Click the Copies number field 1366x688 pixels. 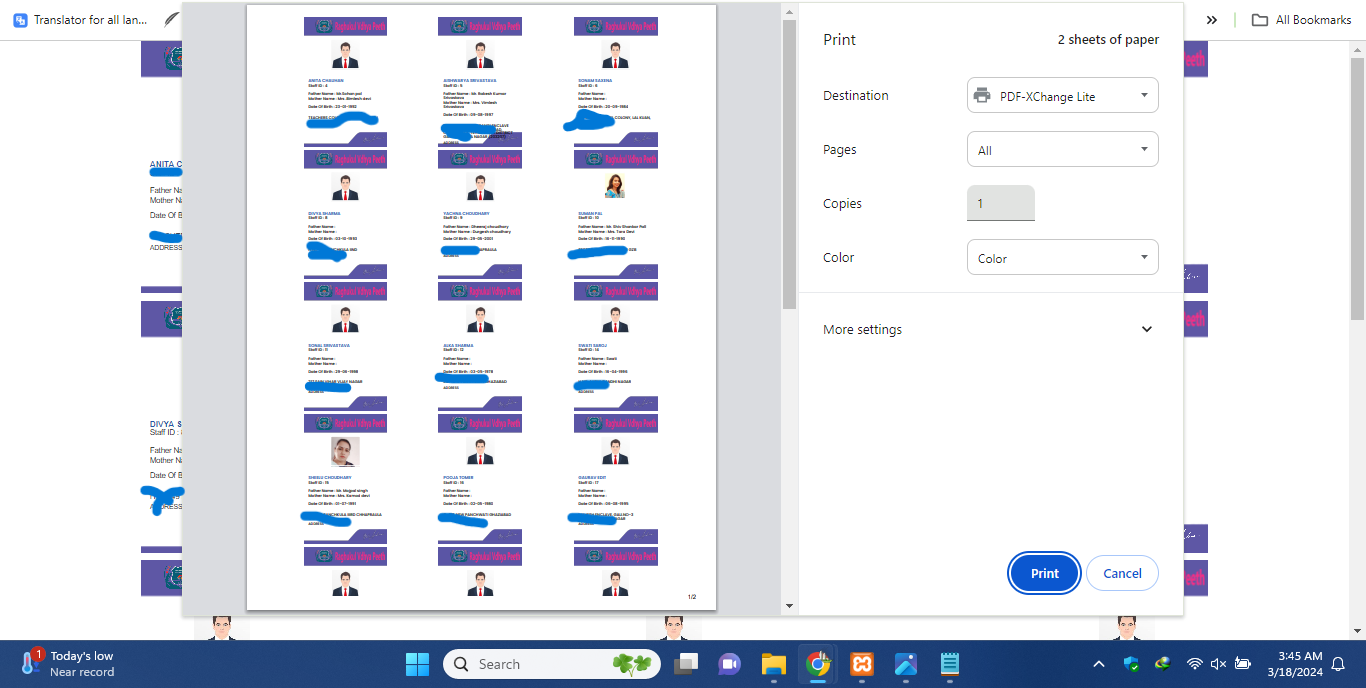click(x=1000, y=203)
